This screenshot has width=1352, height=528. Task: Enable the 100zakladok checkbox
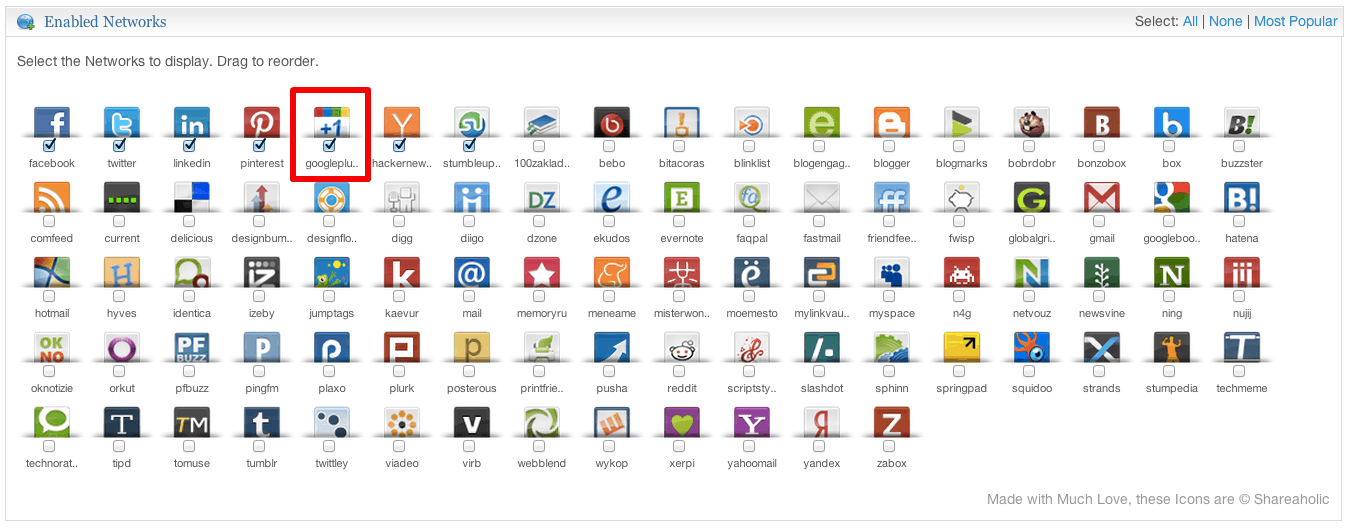(539, 146)
